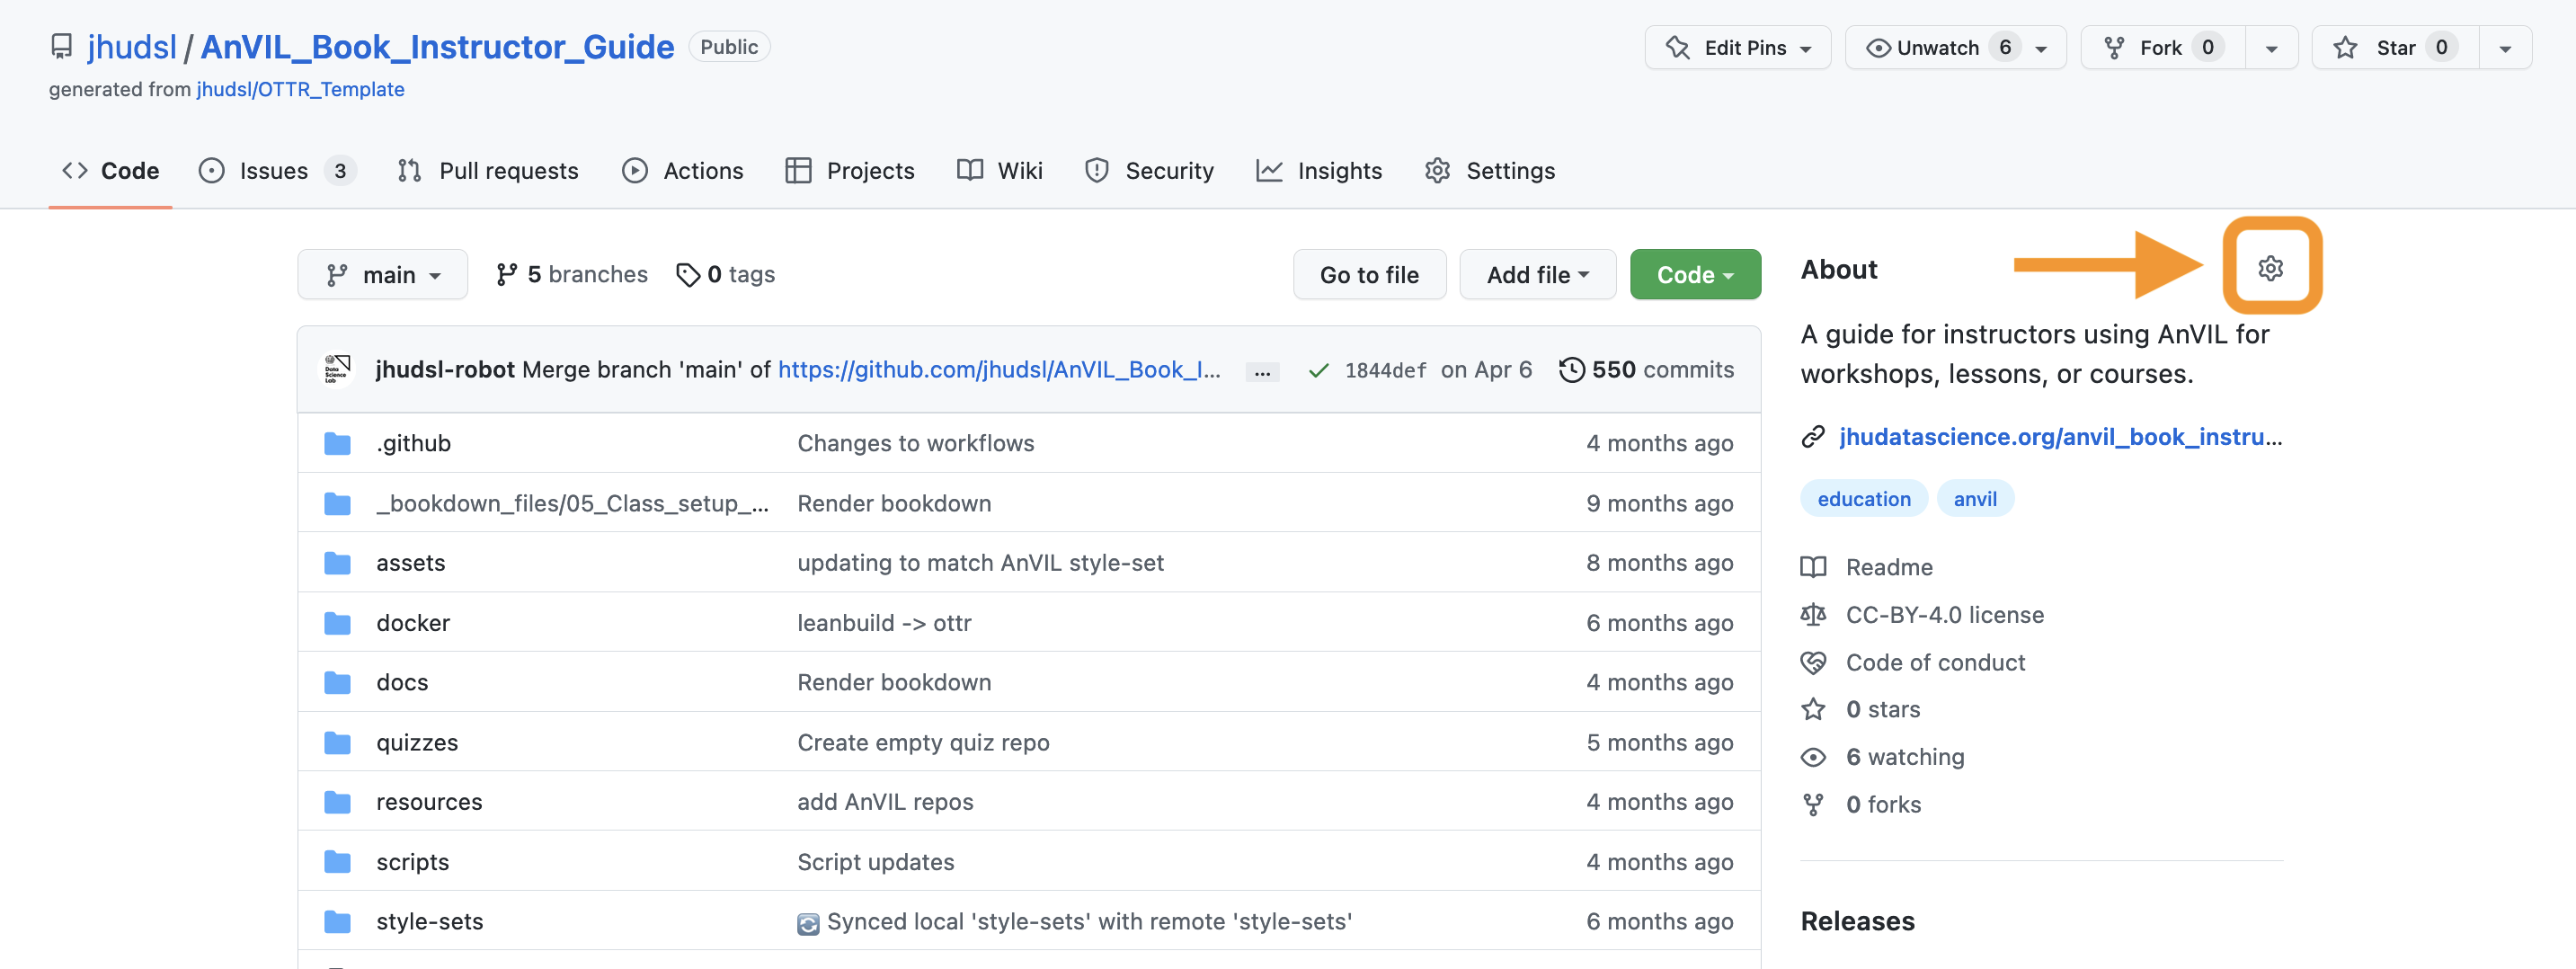Open the main branch dropdown
Image resolution: width=2576 pixels, height=969 pixels.
click(382, 274)
